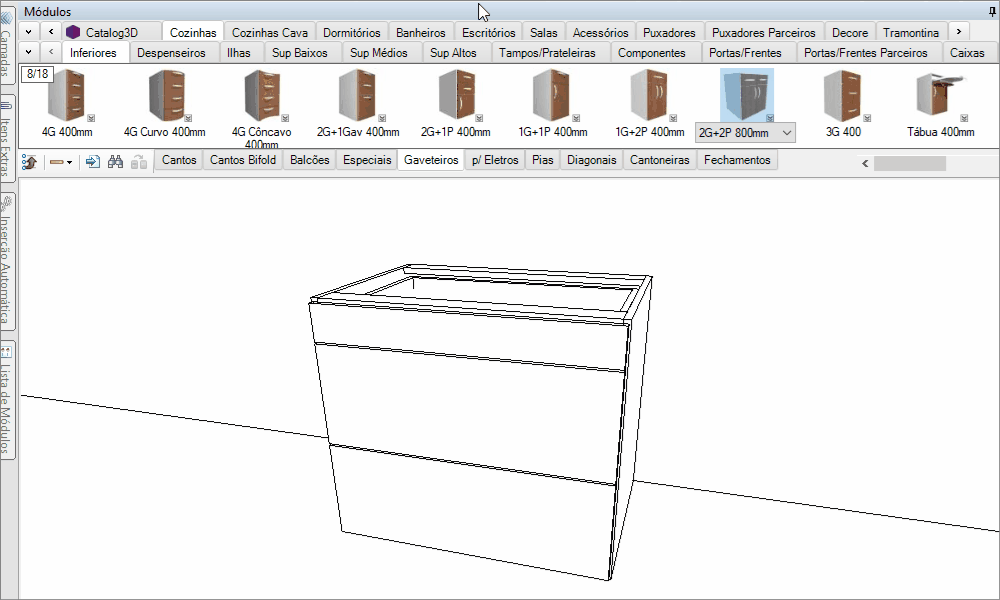Image resolution: width=1000 pixels, height=600 pixels.
Task: Expand the second-row subcategory list chevron
Action: point(27,52)
